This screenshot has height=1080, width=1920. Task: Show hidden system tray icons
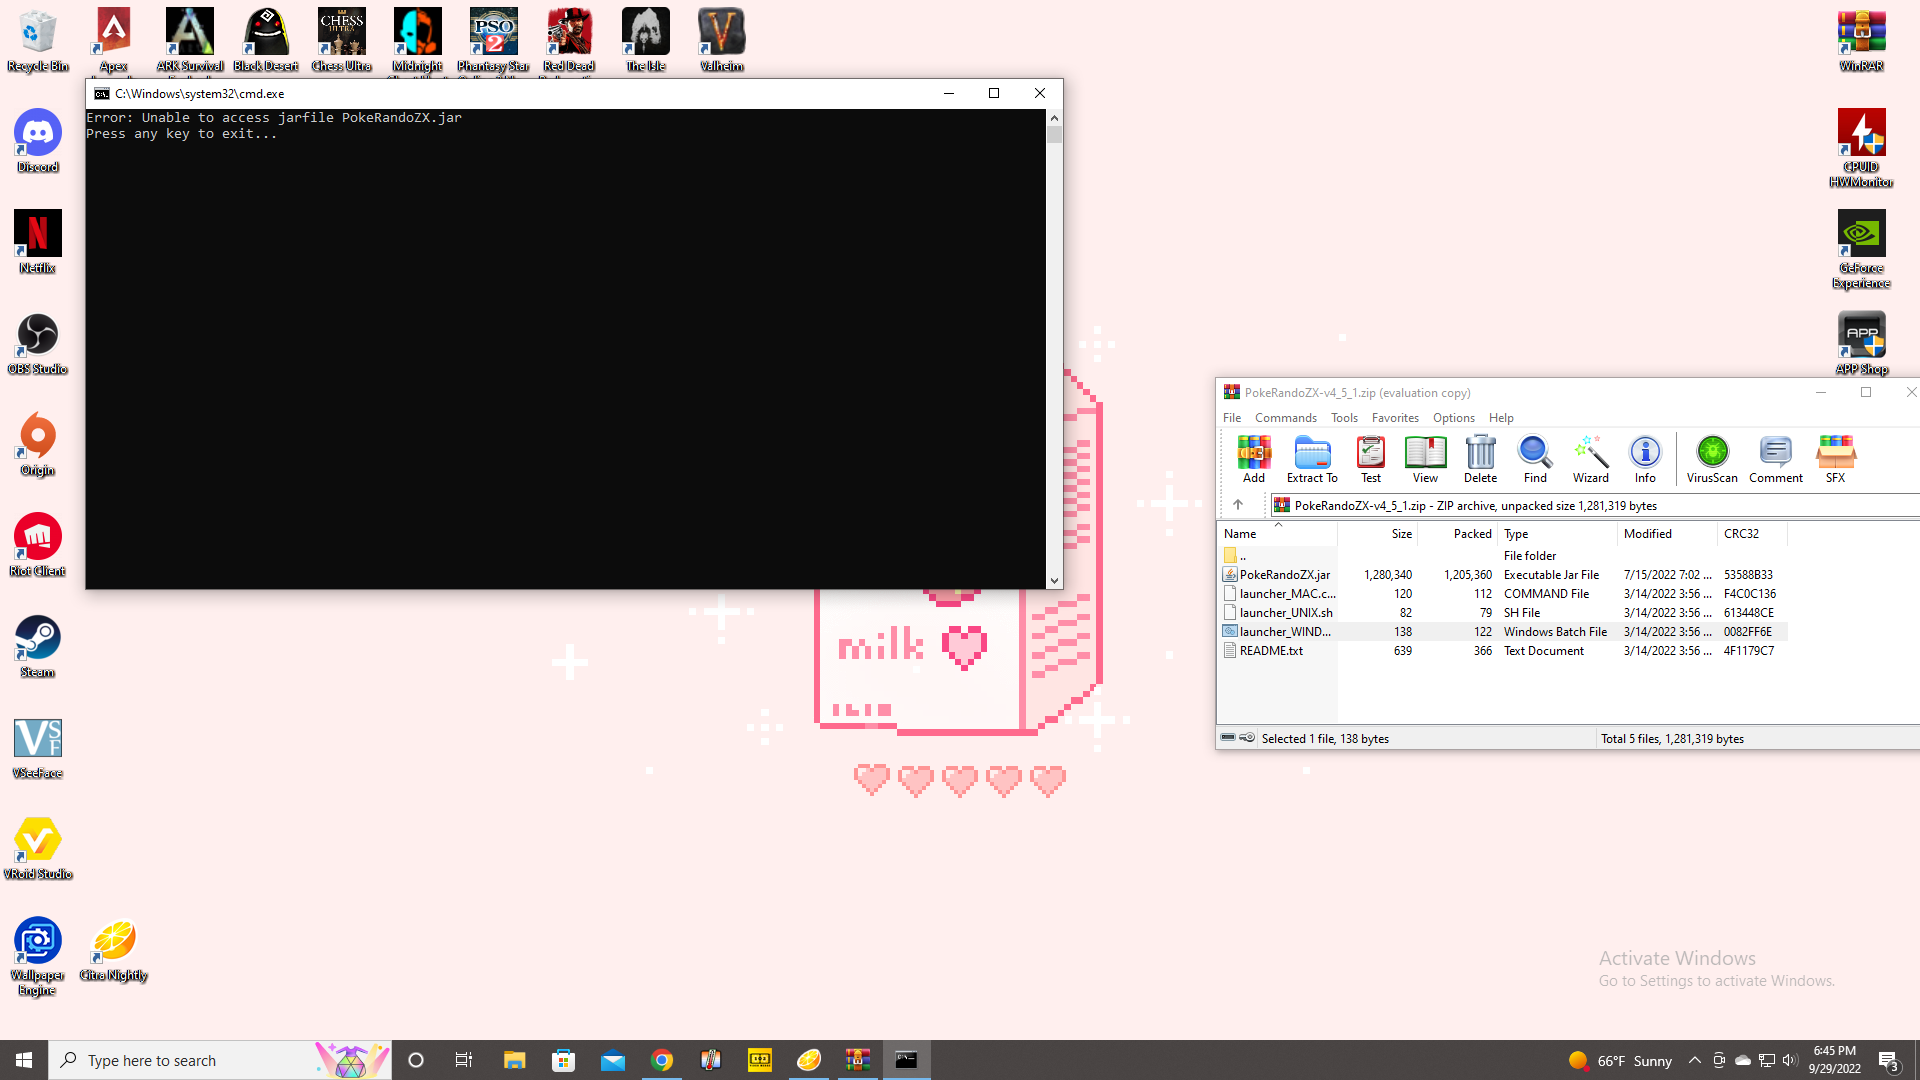[1694, 1060]
